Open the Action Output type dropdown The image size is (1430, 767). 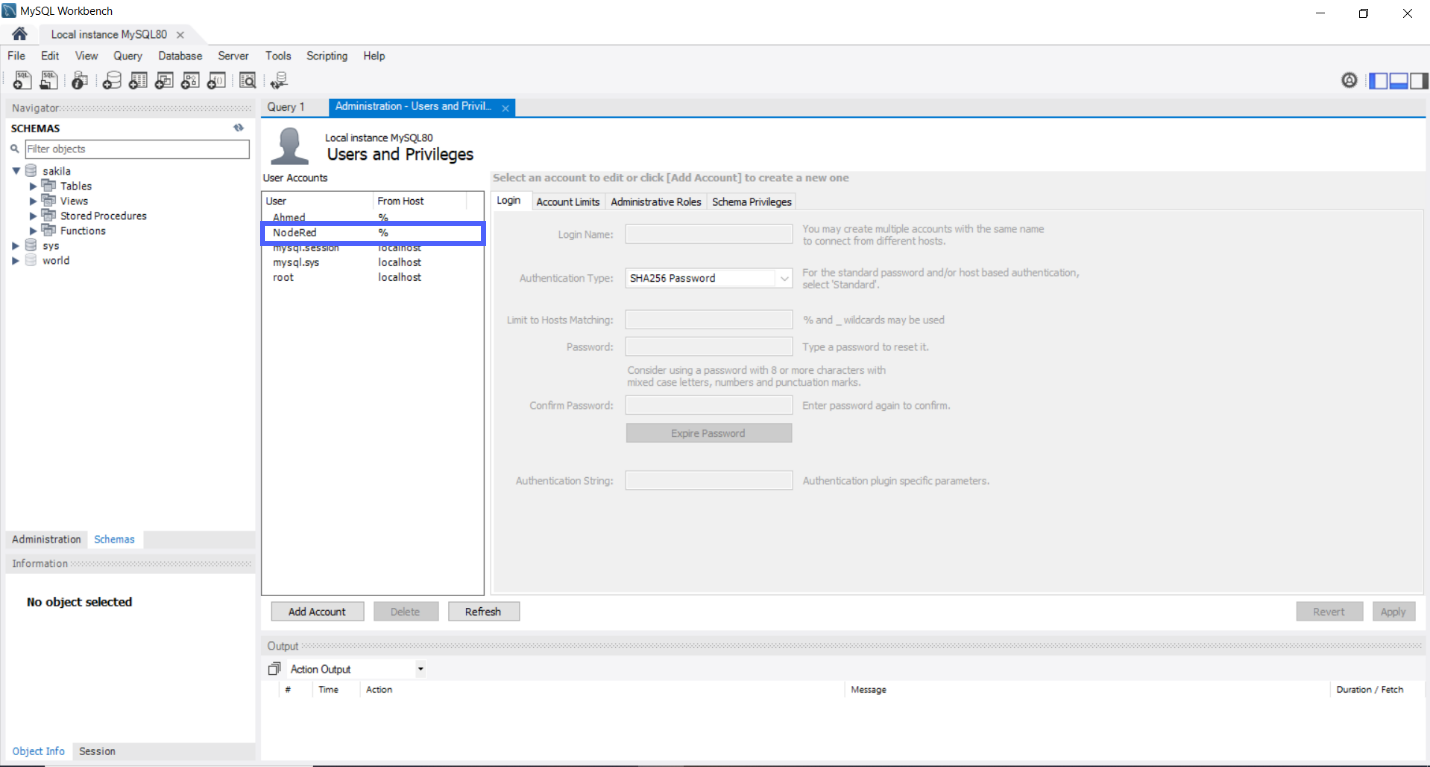[x=420, y=669]
